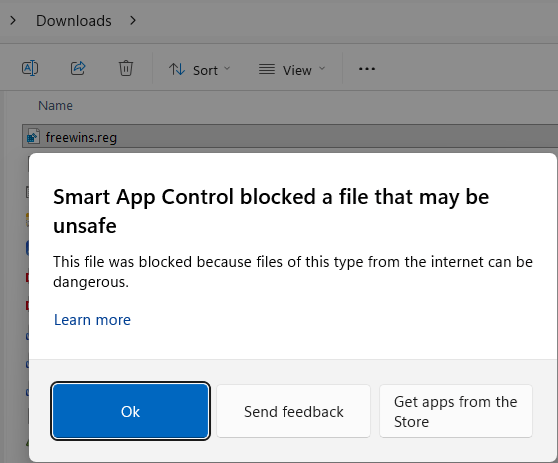Choose Get apps from the Store

click(456, 411)
